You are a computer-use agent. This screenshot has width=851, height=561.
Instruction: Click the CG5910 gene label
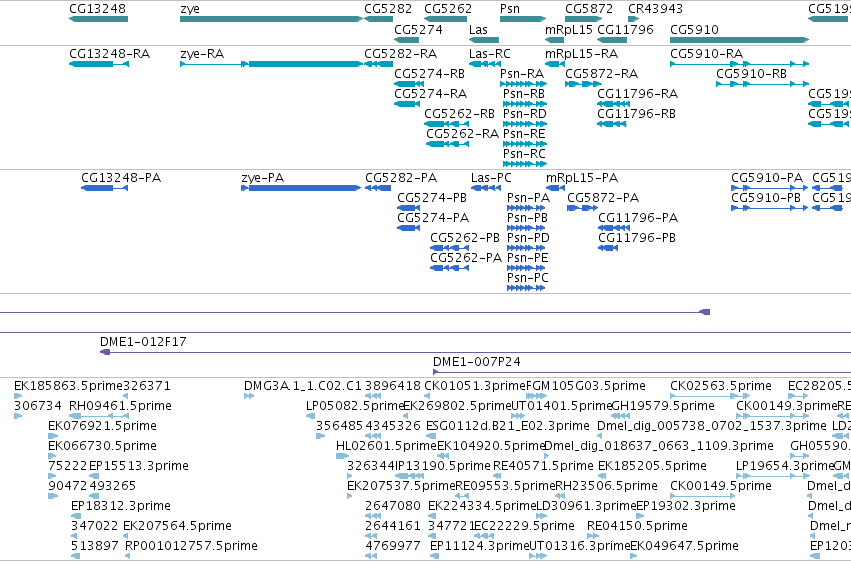(694, 29)
